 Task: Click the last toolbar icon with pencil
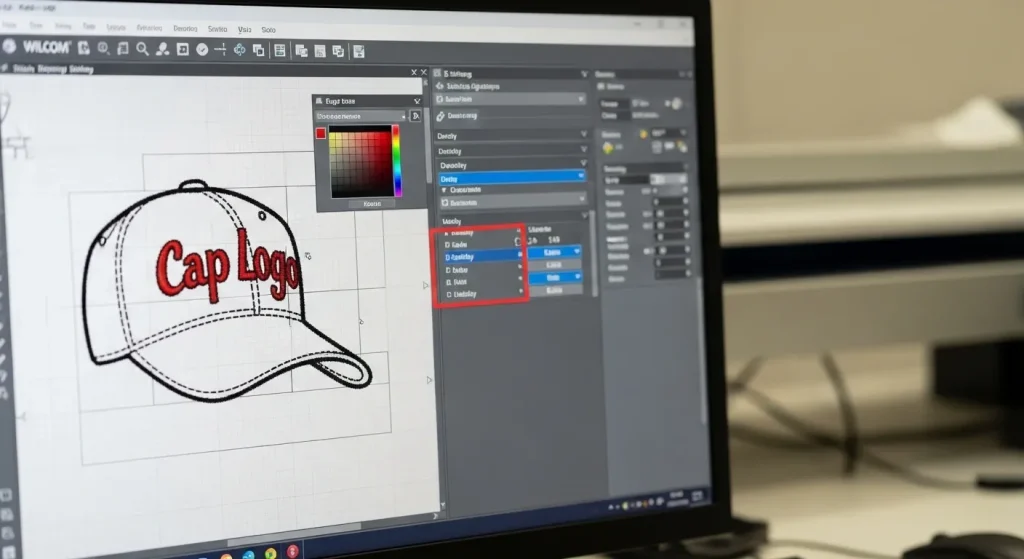tap(359, 52)
